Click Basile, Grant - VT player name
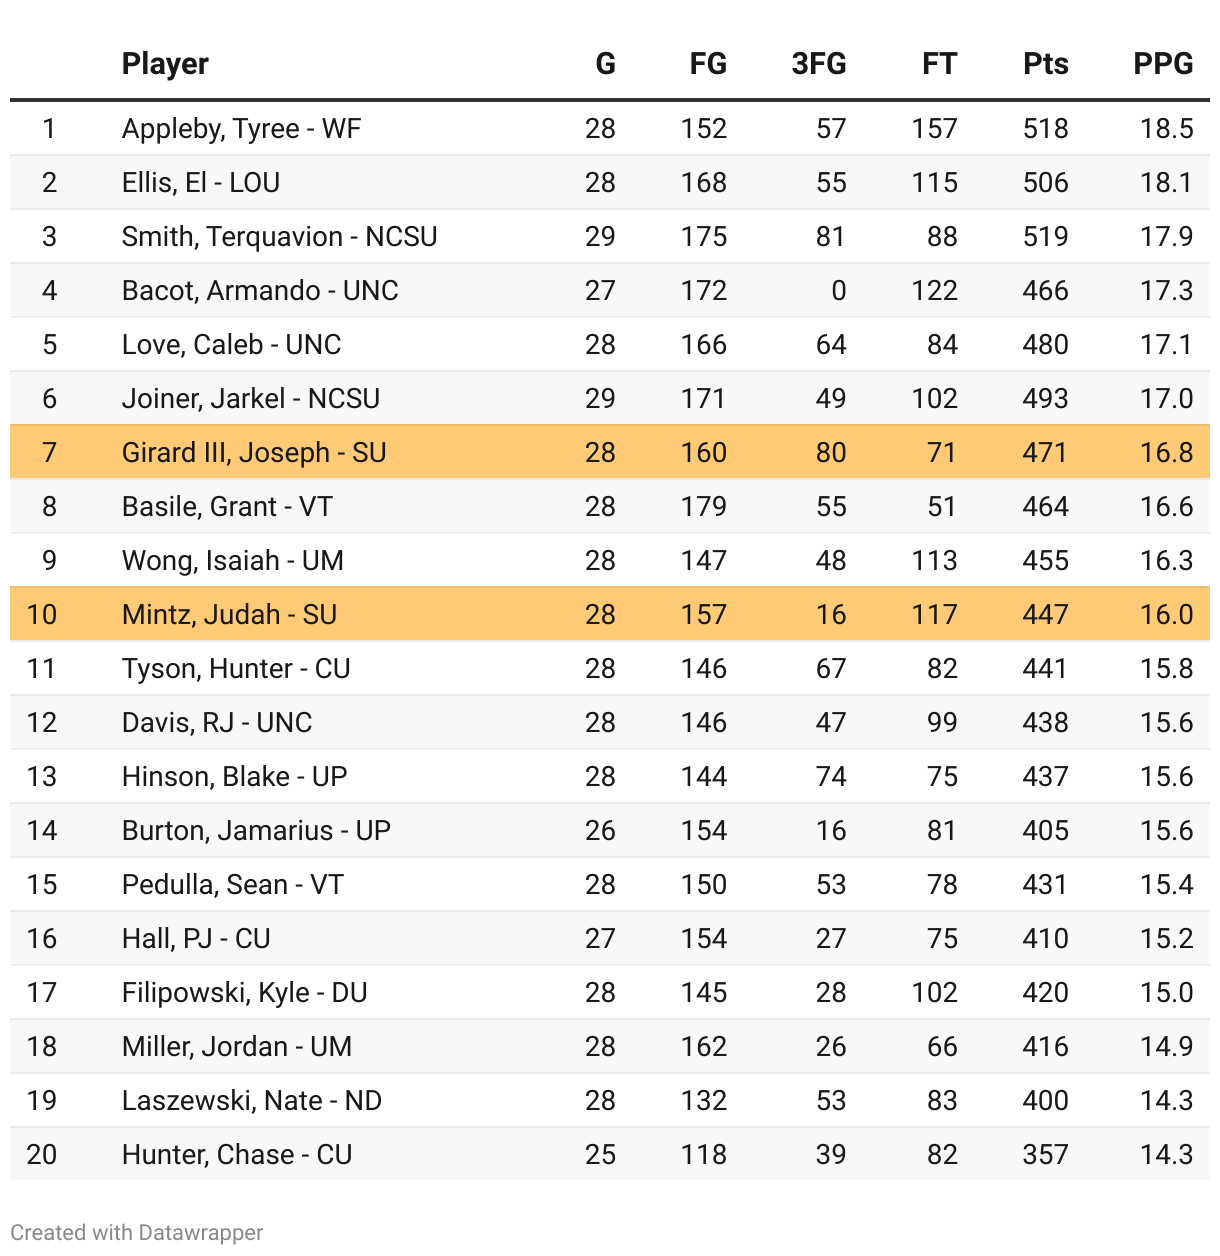 (x=227, y=507)
